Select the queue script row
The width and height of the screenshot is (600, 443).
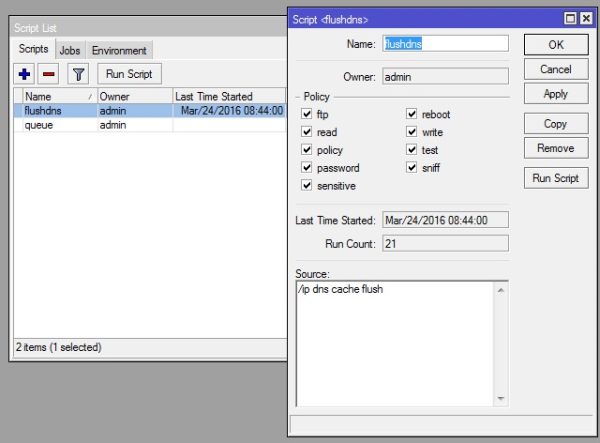(150, 125)
